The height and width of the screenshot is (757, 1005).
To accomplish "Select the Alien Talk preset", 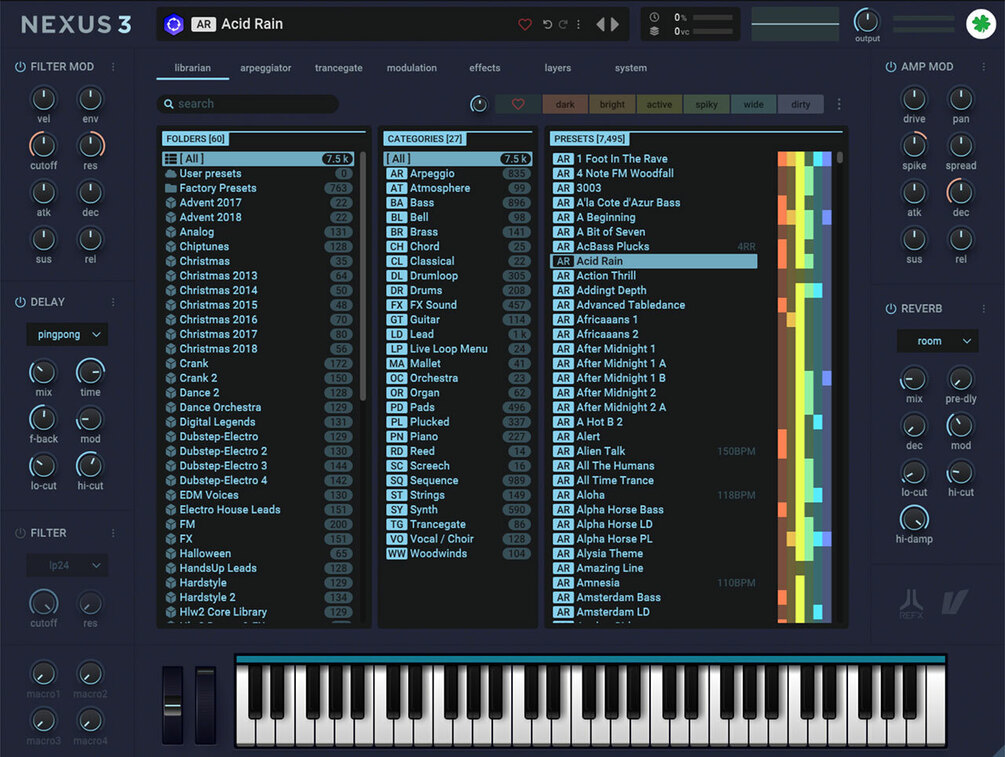I will click(654, 451).
